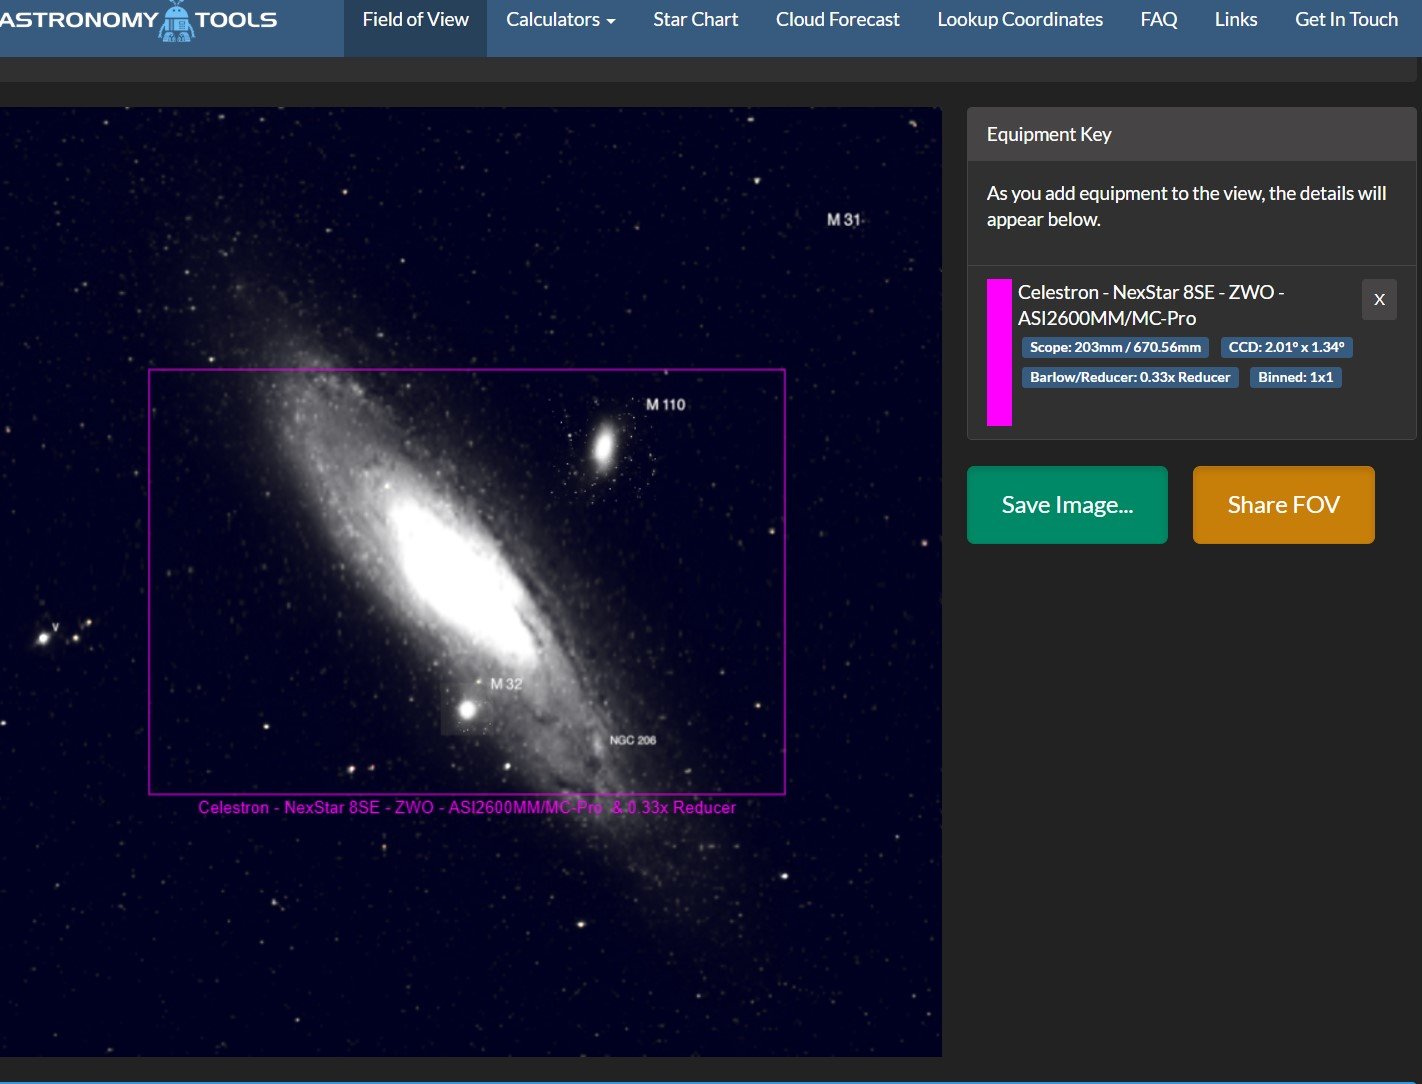The width and height of the screenshot is (1422, 1084).
Task: Click the magenta equipment color swatch
Action: tap(999, 352)
